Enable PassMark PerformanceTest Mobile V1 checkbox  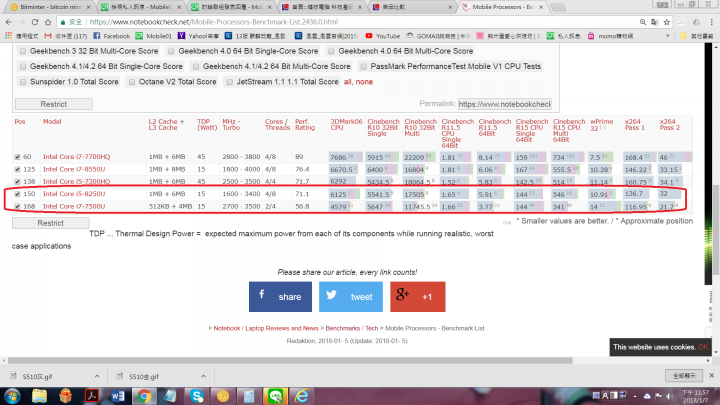364,67
